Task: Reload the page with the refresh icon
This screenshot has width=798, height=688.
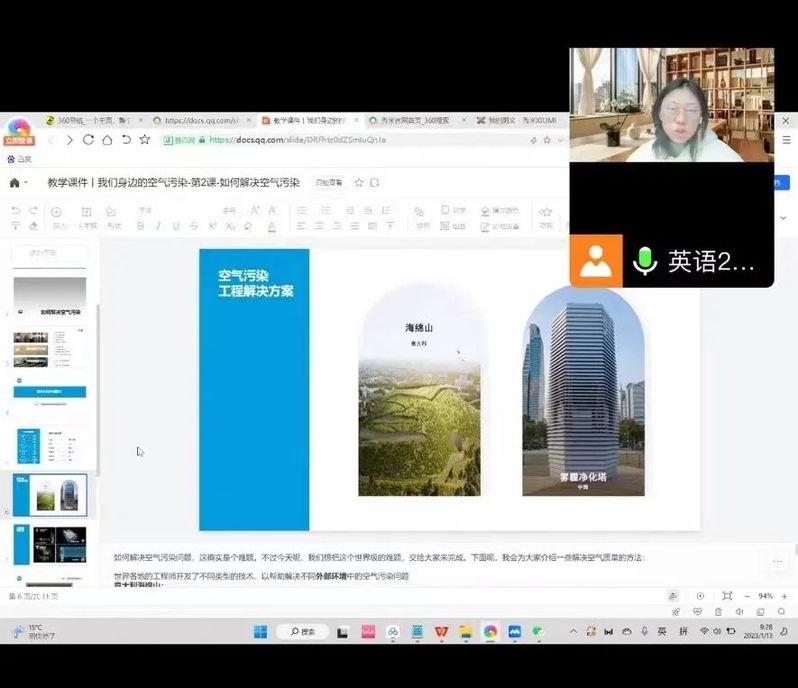Action: [x=89, y=139]
